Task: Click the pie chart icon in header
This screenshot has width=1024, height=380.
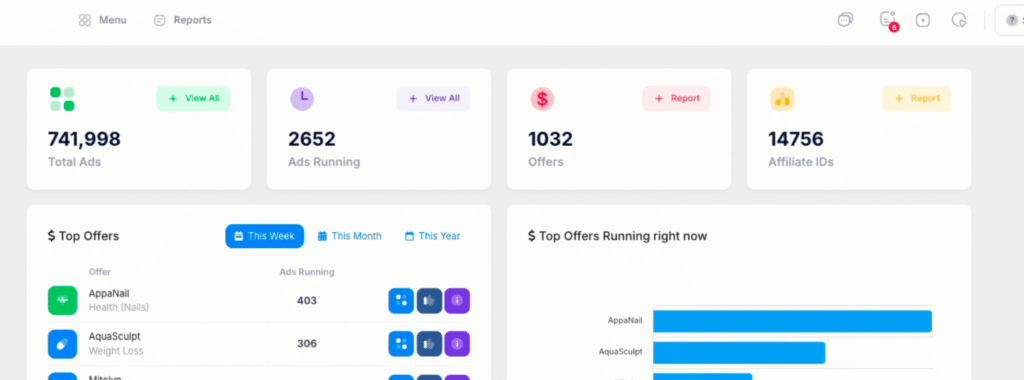Action: click(x=959, y=20)
